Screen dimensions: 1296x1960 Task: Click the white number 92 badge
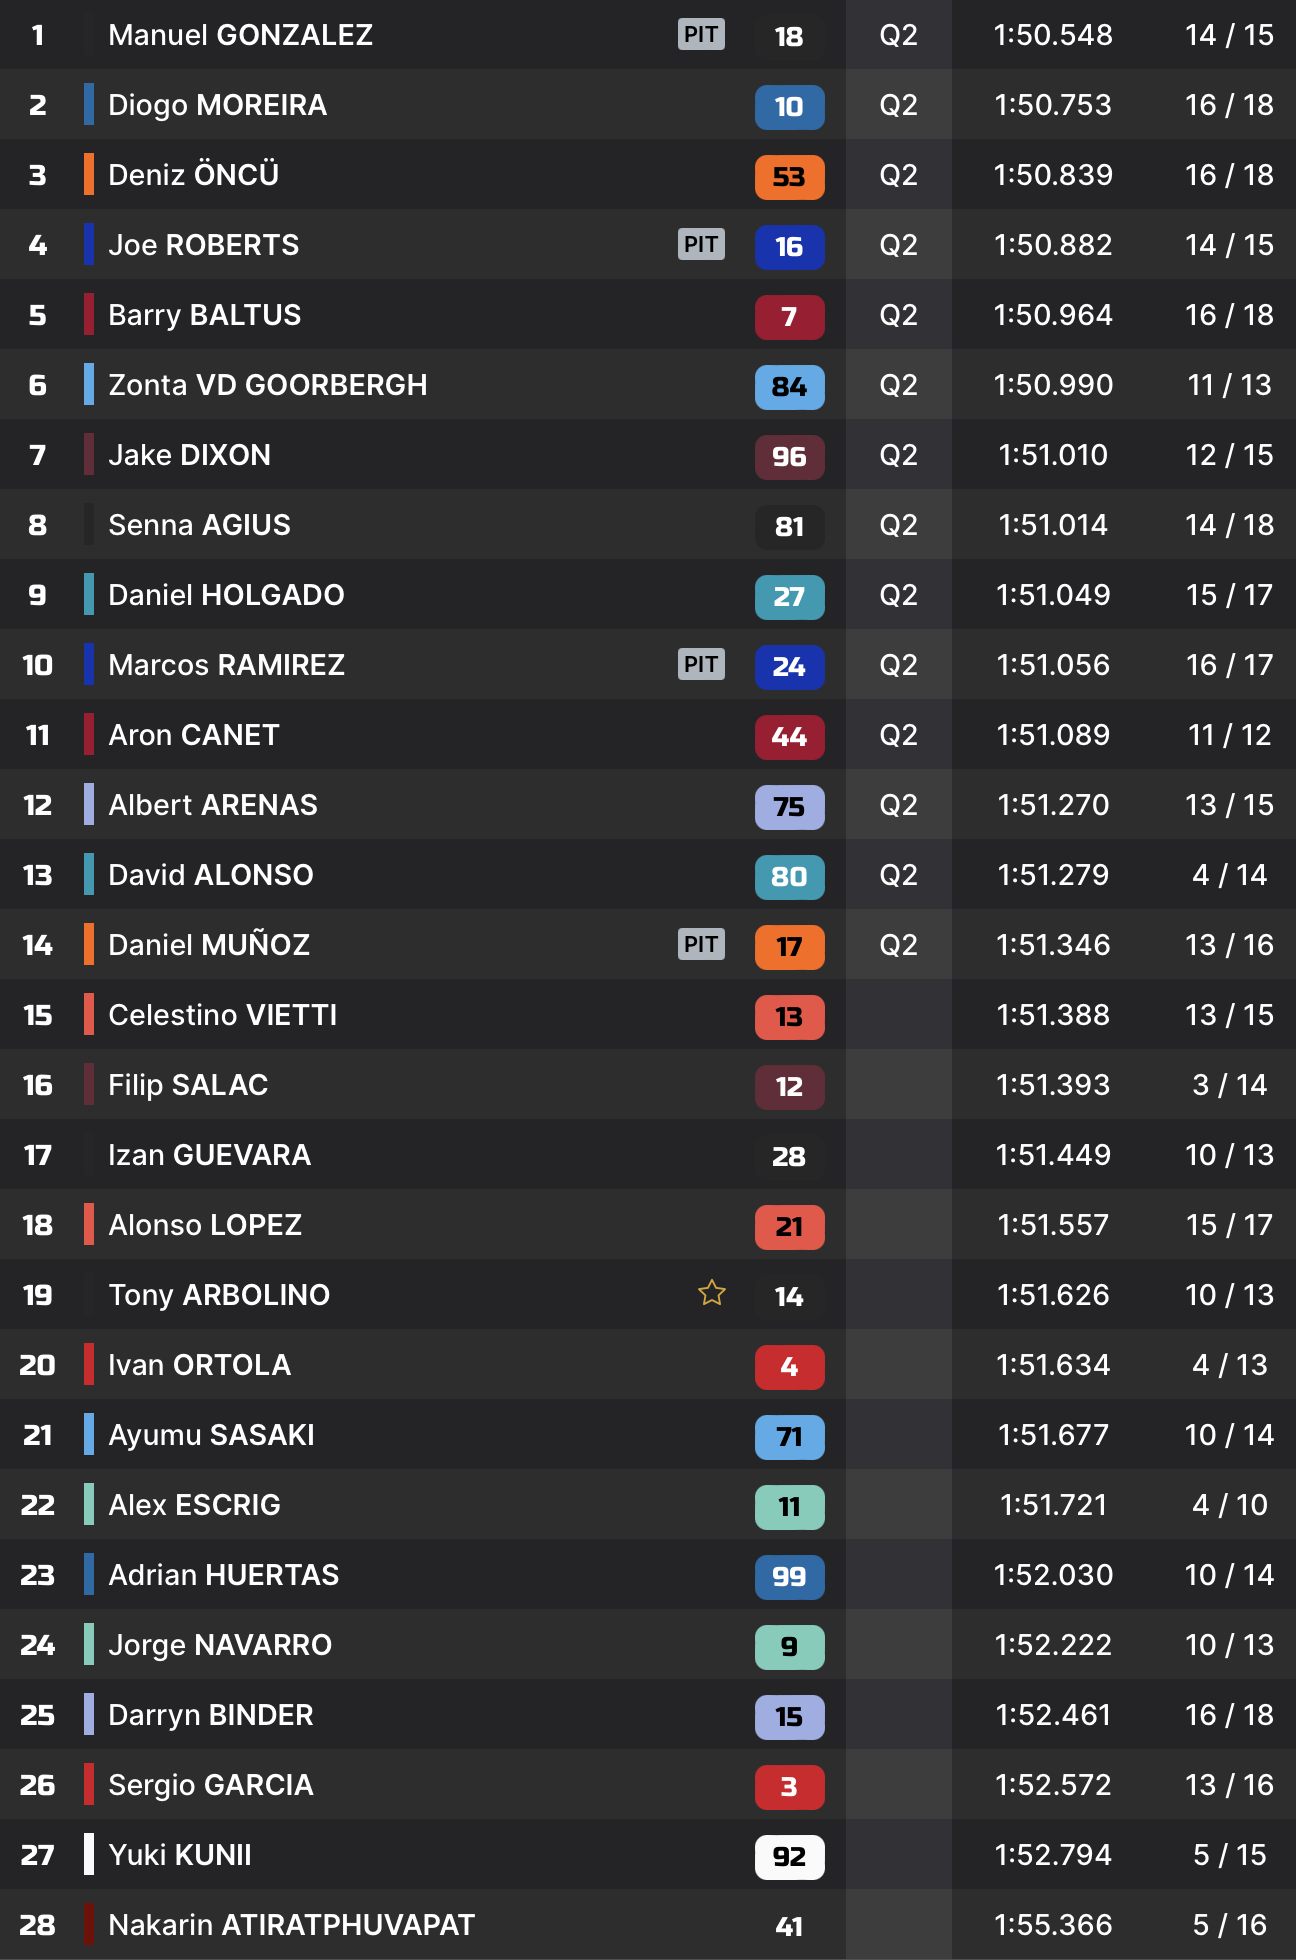pos(789,1857)
